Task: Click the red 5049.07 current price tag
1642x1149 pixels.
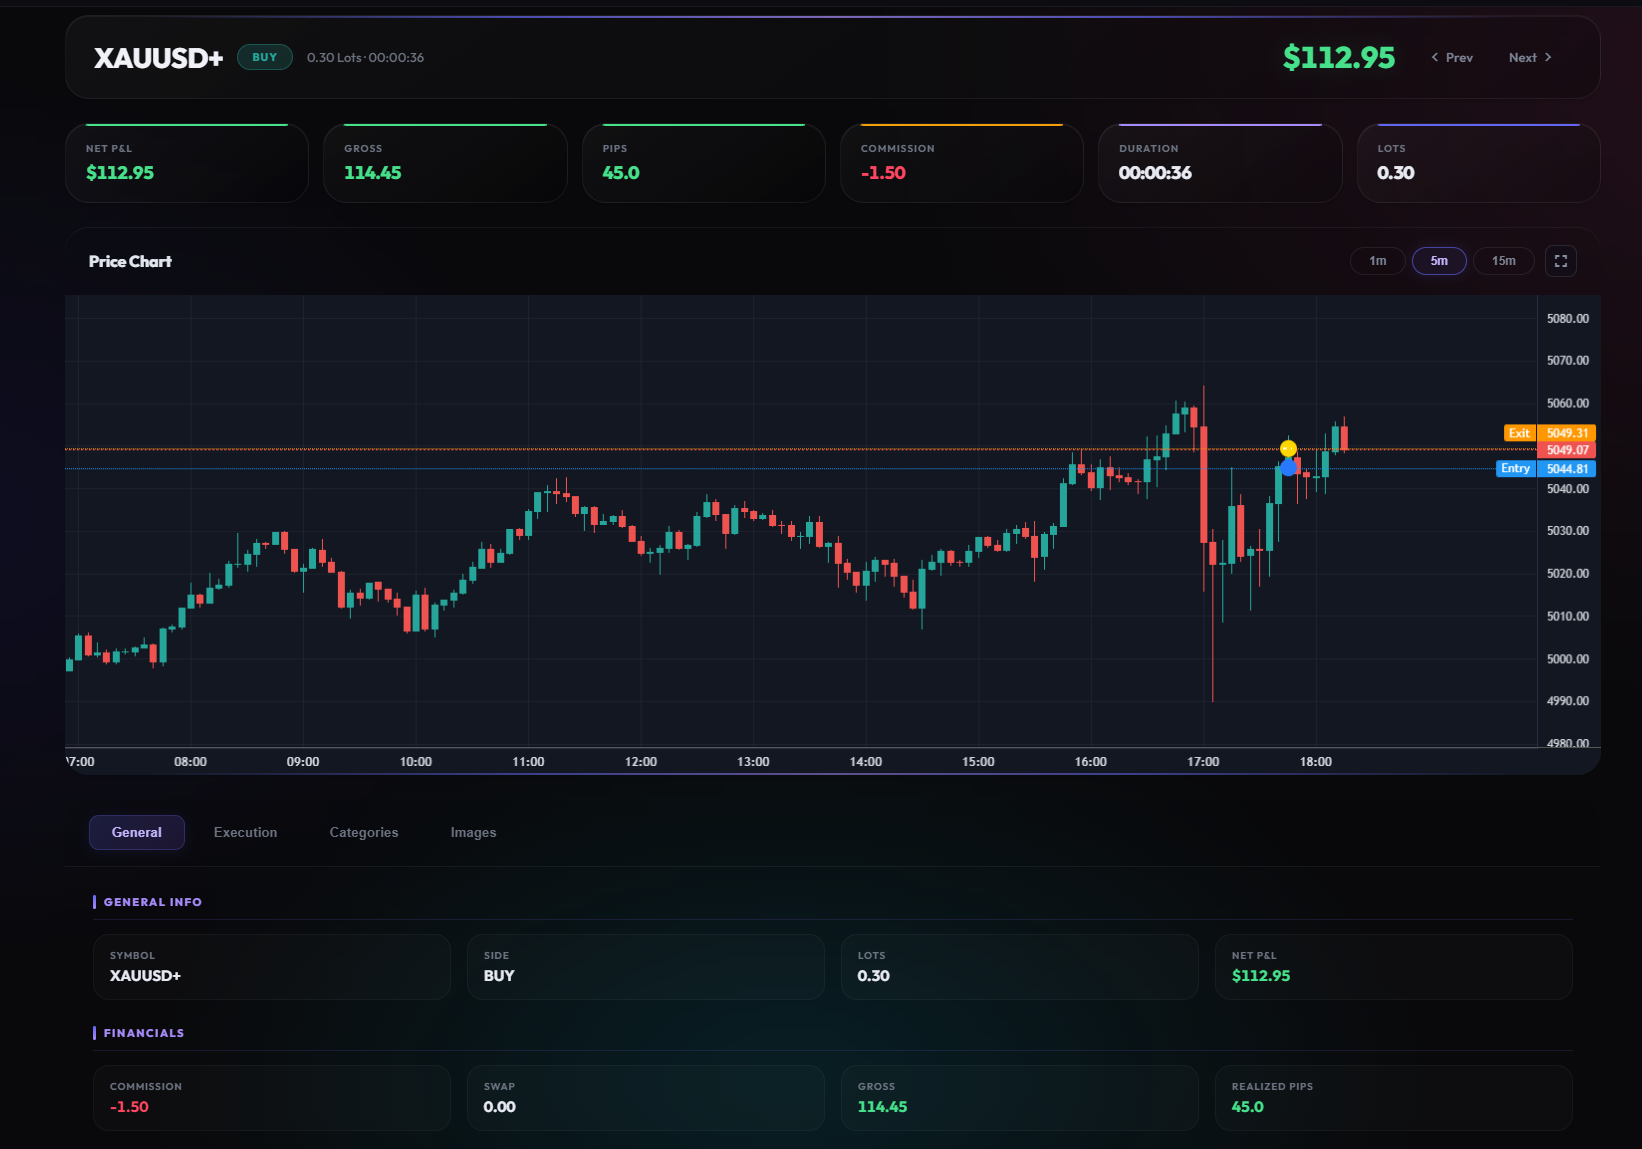Action: click(x=1566, y=450)
